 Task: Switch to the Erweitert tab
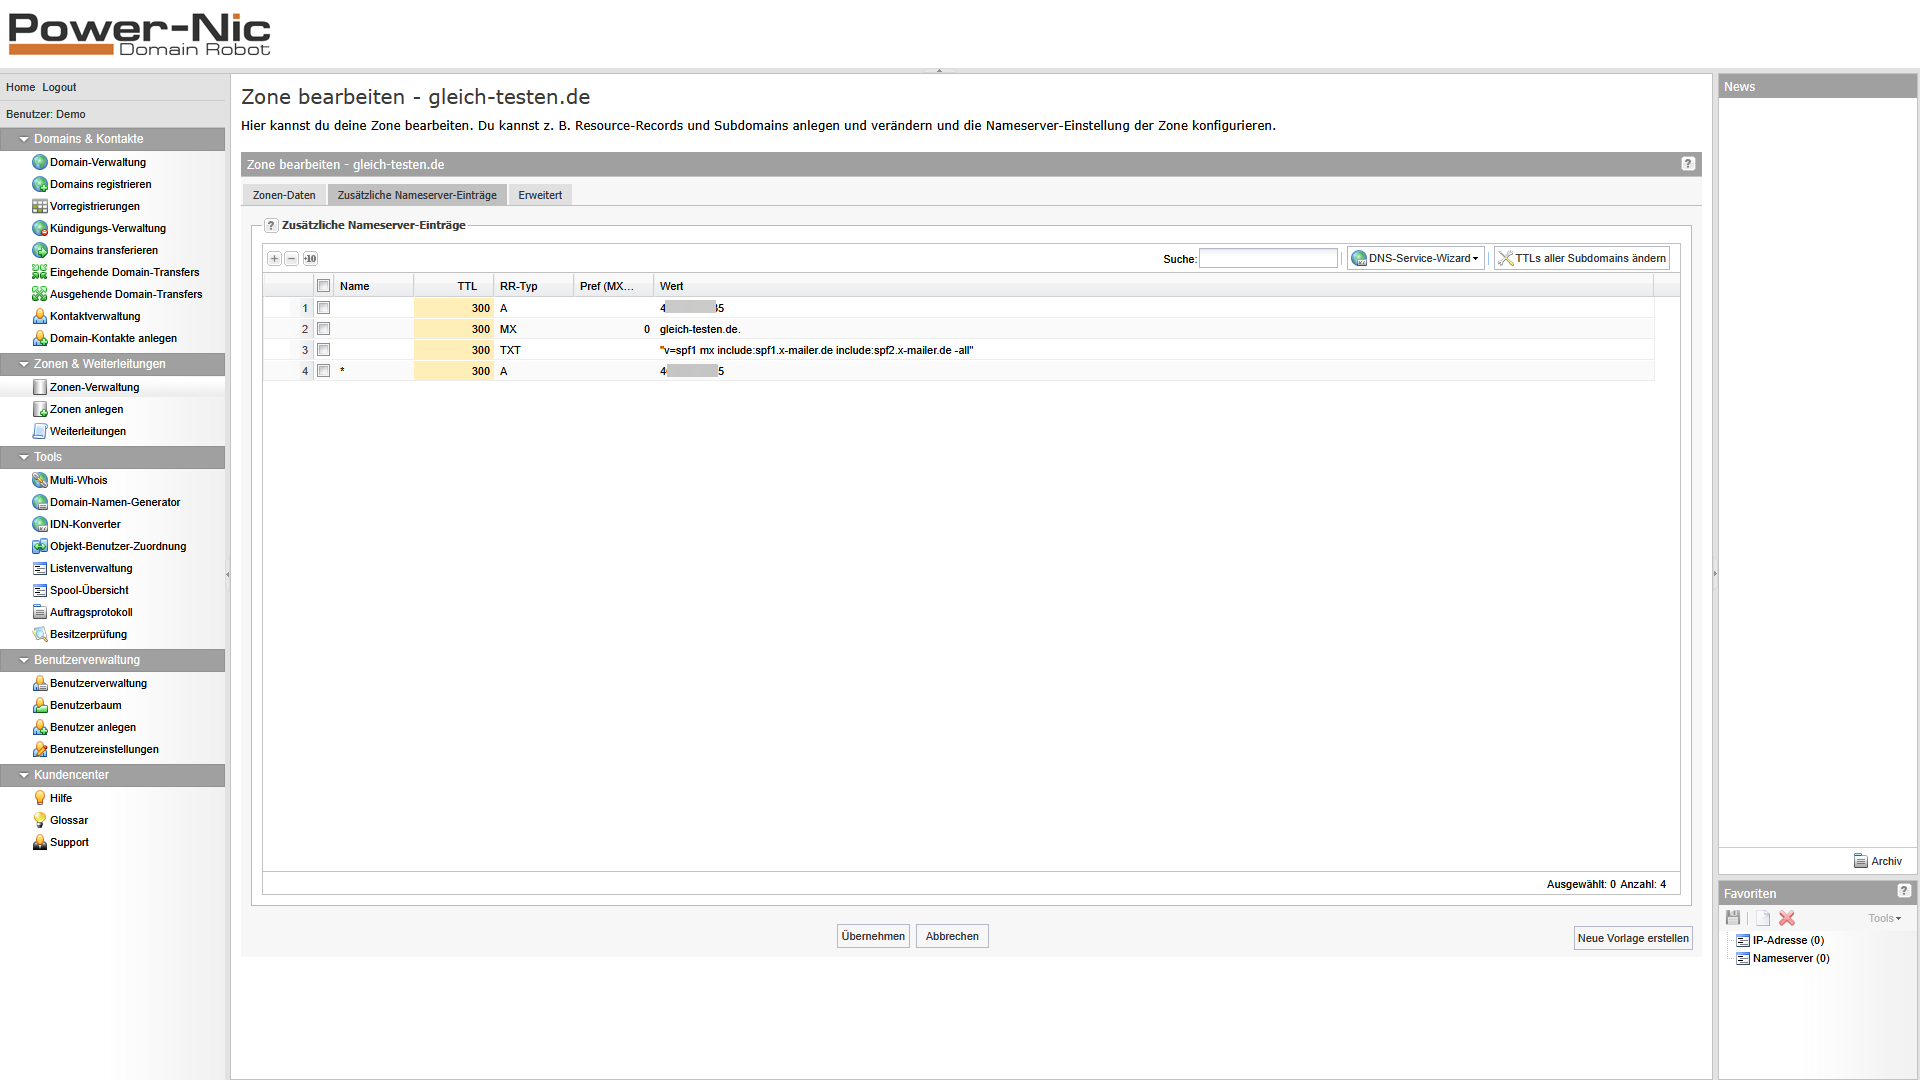540,195
